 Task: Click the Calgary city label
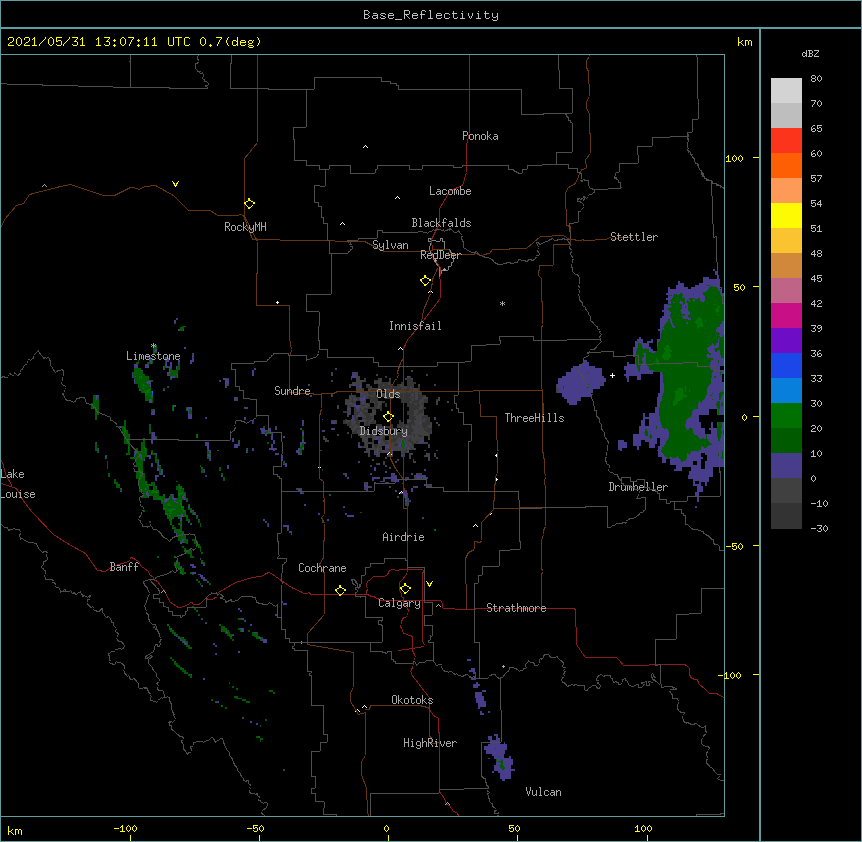[399, 603]
